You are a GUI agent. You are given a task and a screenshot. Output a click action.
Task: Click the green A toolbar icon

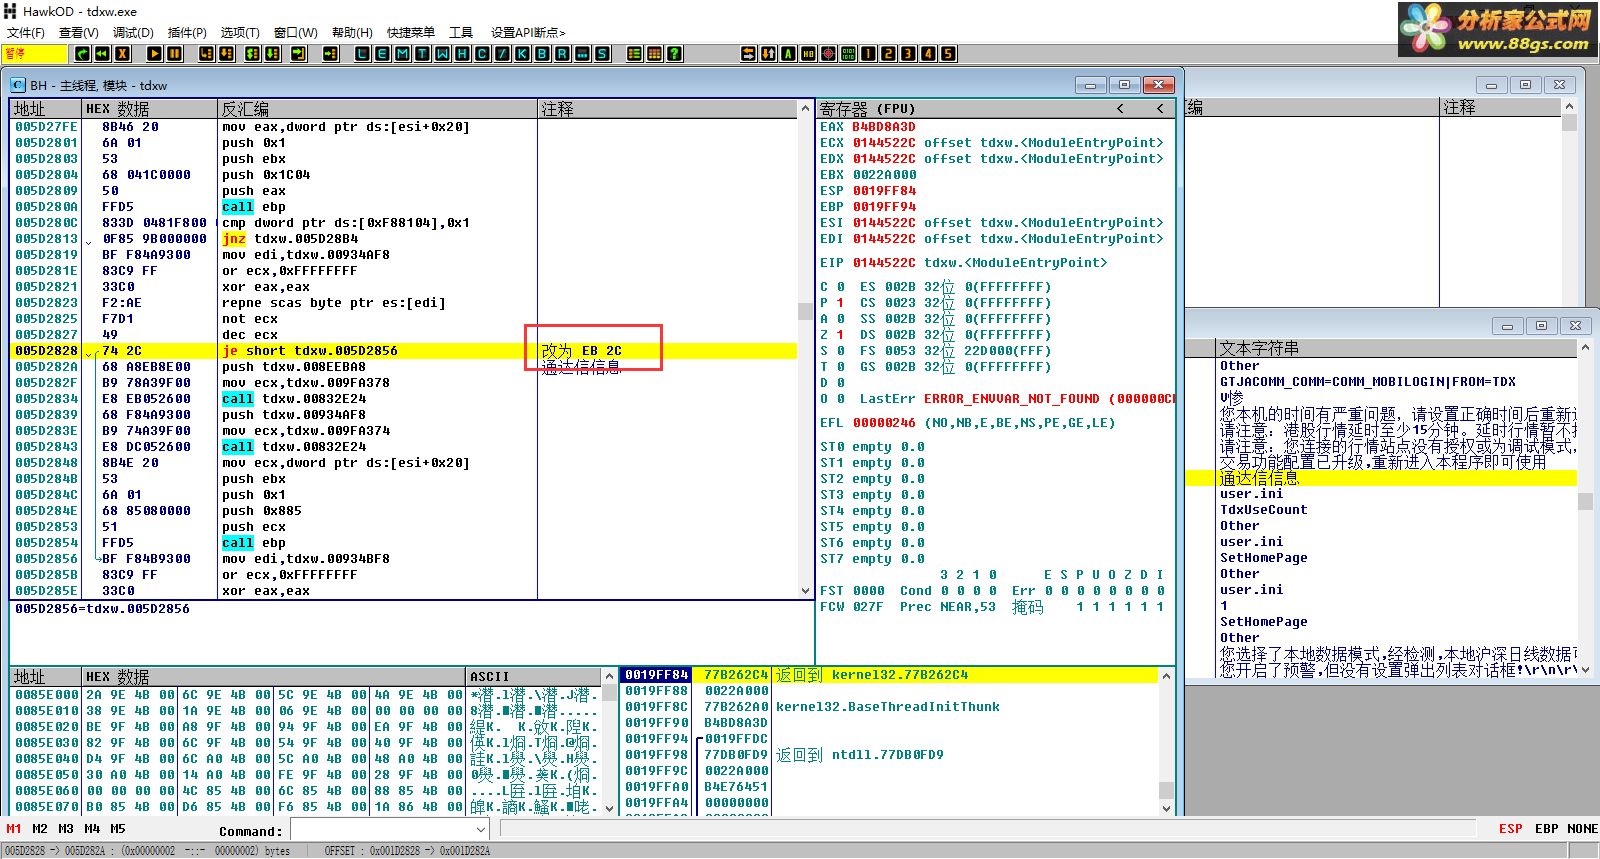[788, 54]
